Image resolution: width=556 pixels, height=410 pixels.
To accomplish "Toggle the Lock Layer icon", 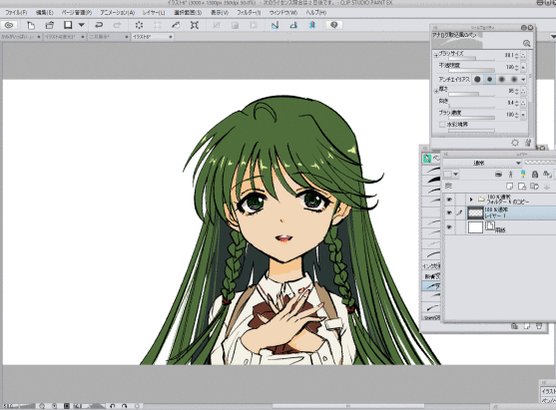I will 535,174.
